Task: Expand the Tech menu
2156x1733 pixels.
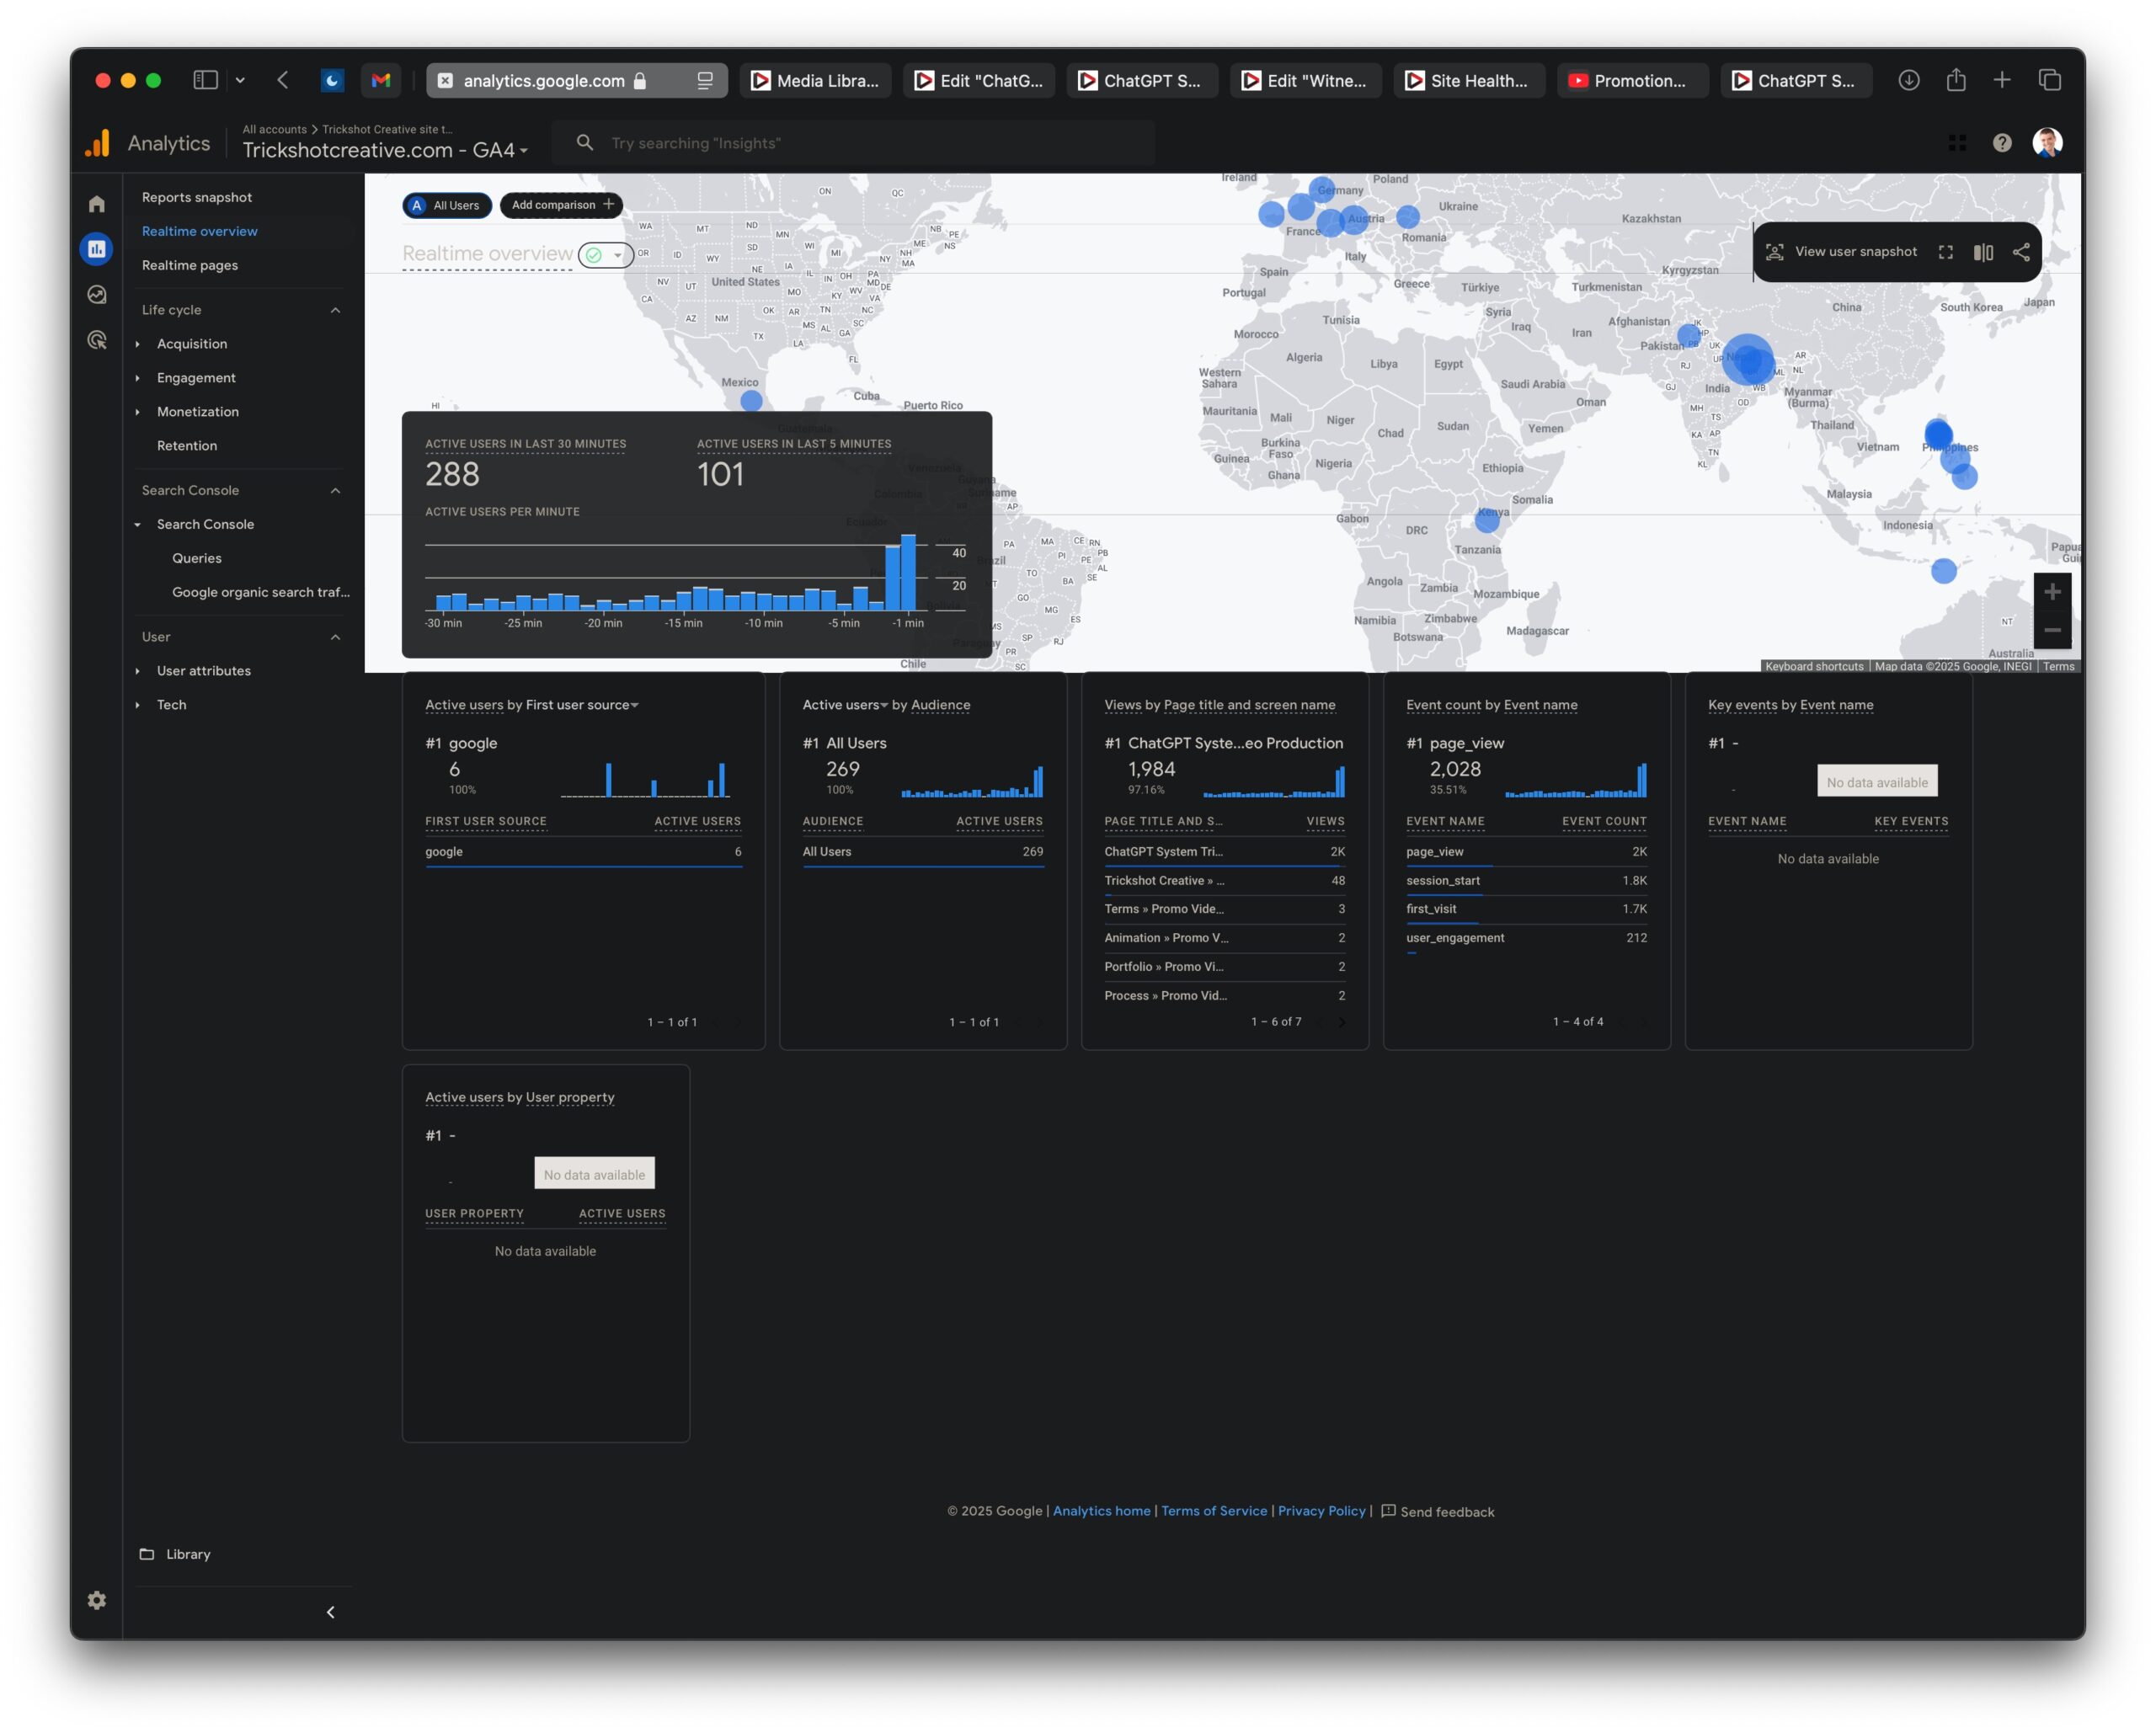Action: (x=138, y=705)
